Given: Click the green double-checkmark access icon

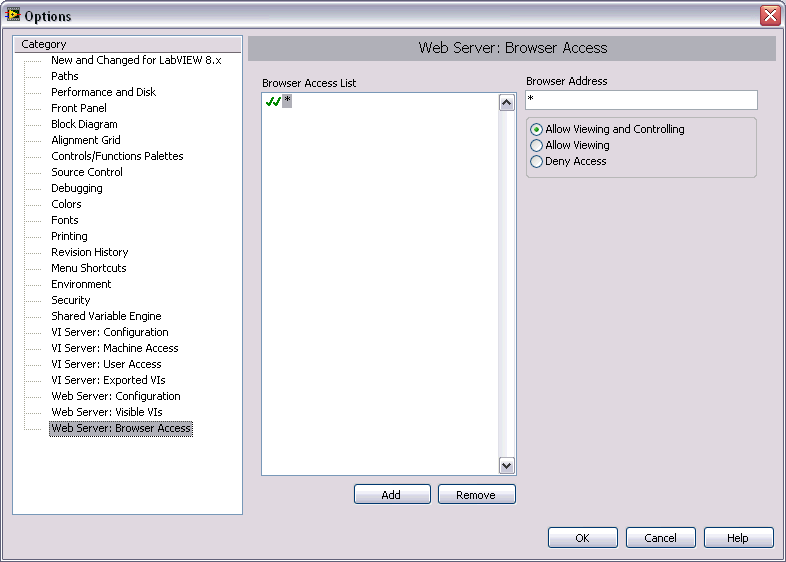Looking at the screenshot, I should tap(272, 101).
